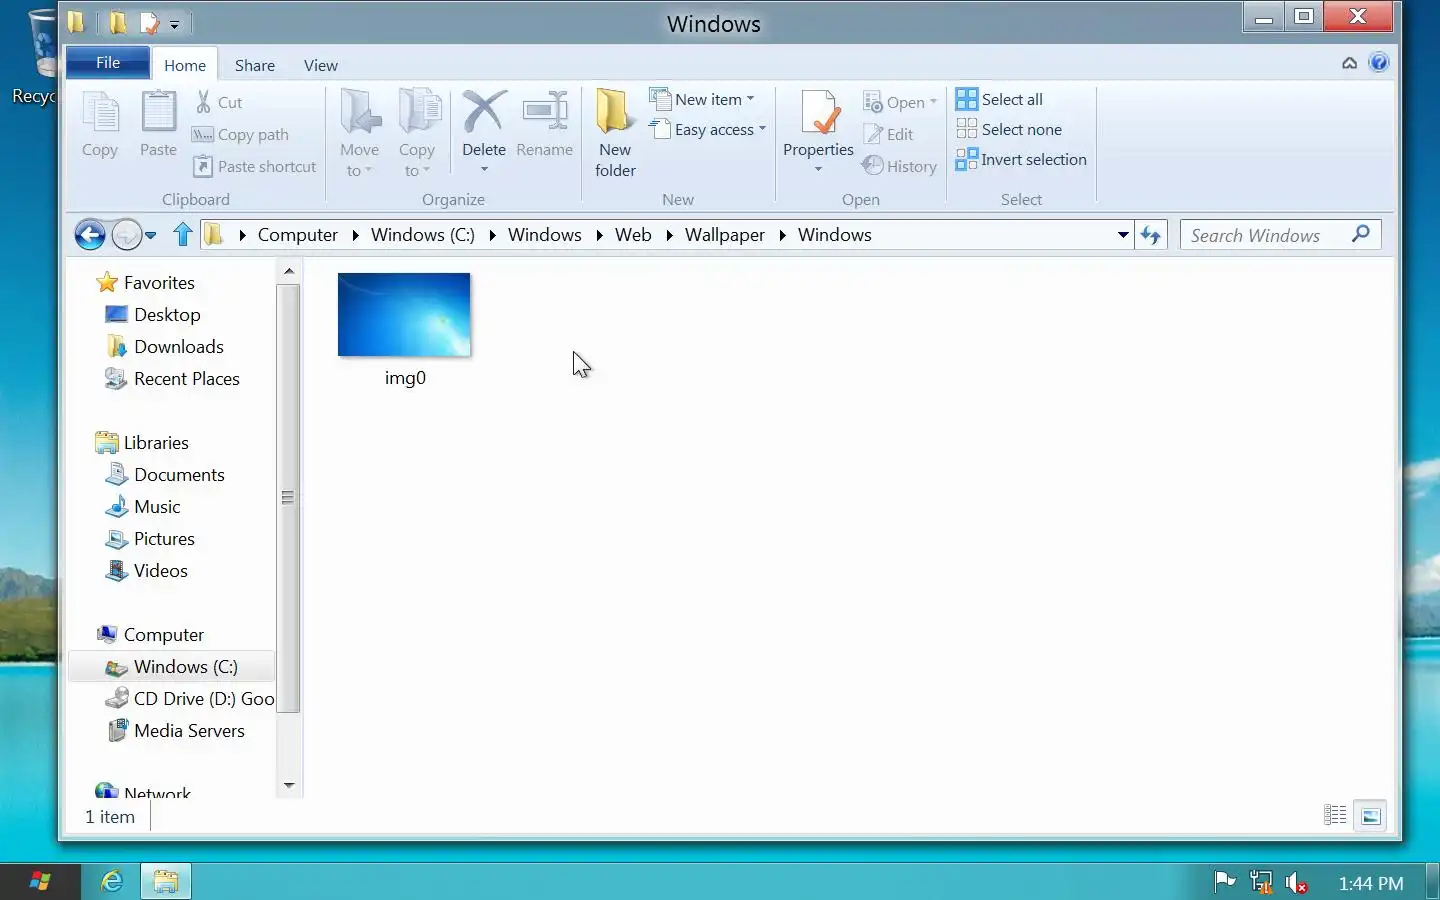The width and height of the screenshot is (1440, 900).
Task: Click Paste shortcut in the ribbon
Action: pyautogui.click(x=254, y=166)
